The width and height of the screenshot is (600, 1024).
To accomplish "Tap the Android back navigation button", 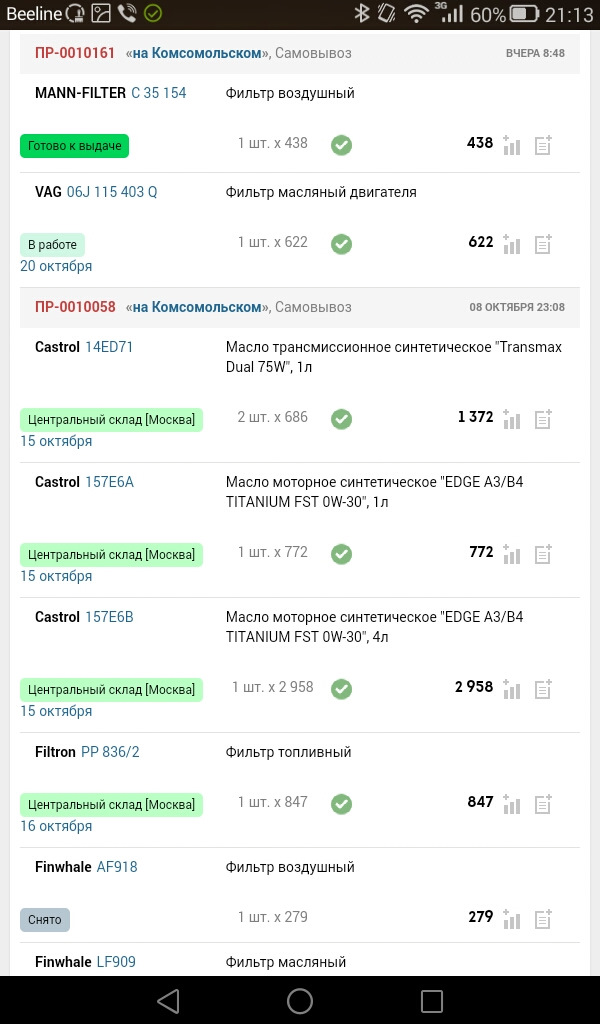I will point(168,1000).
